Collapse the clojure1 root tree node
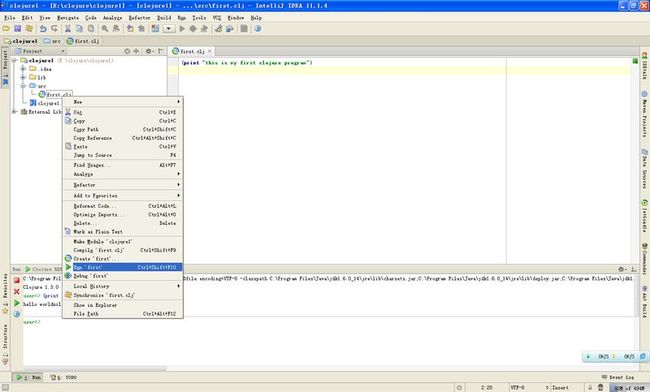The height and width of the screenshot is (392, 650). 15,60
